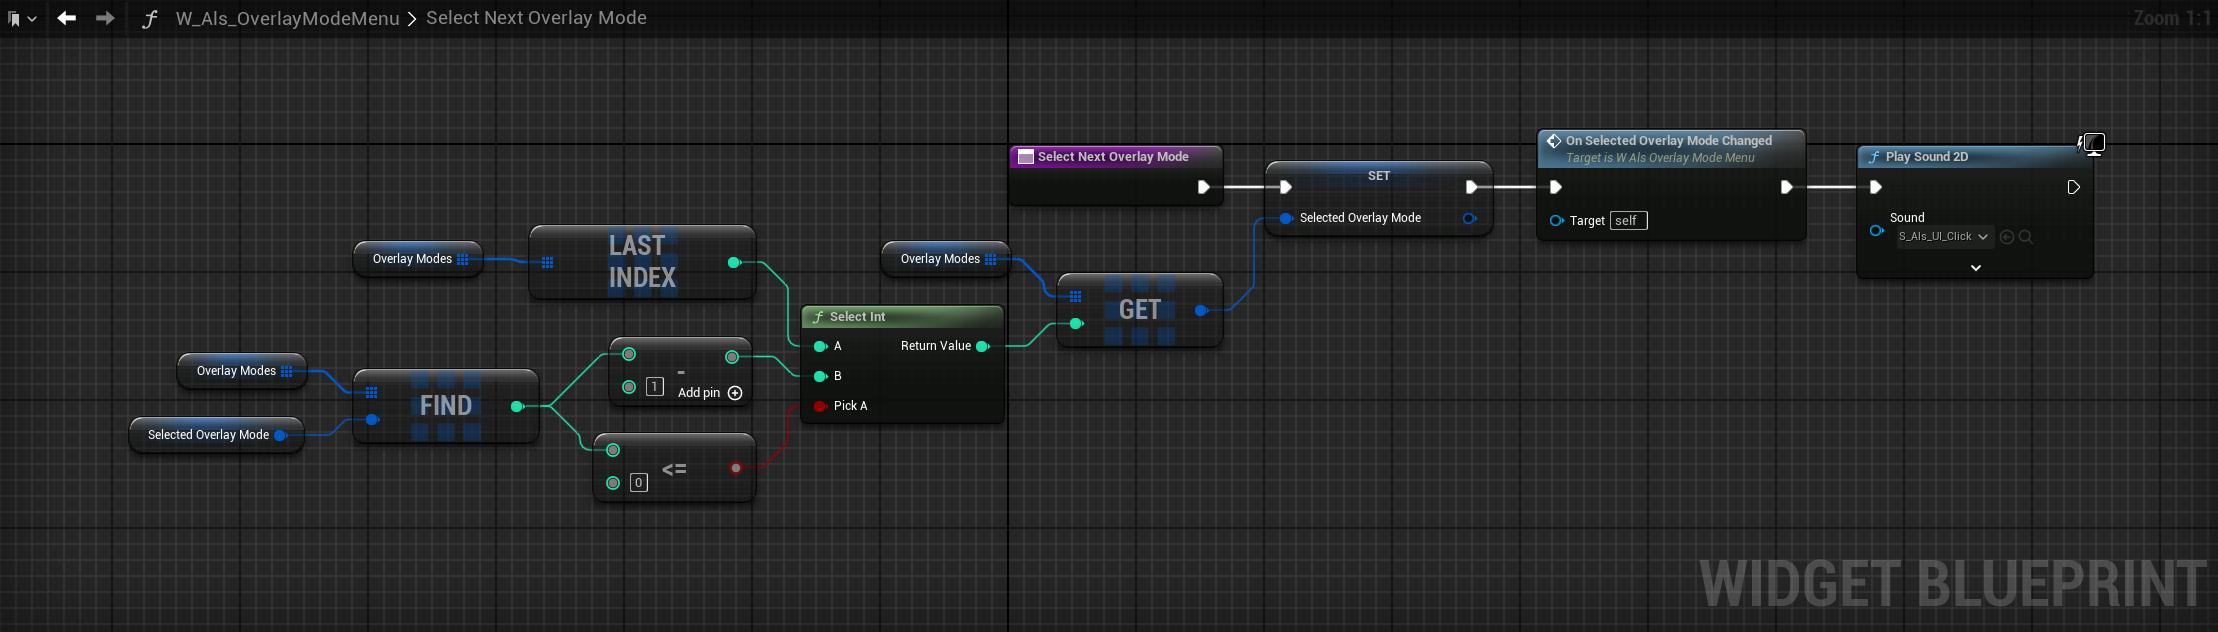Go forward with the right arrow
This screenshot has height=632, width=2218.
105,18
